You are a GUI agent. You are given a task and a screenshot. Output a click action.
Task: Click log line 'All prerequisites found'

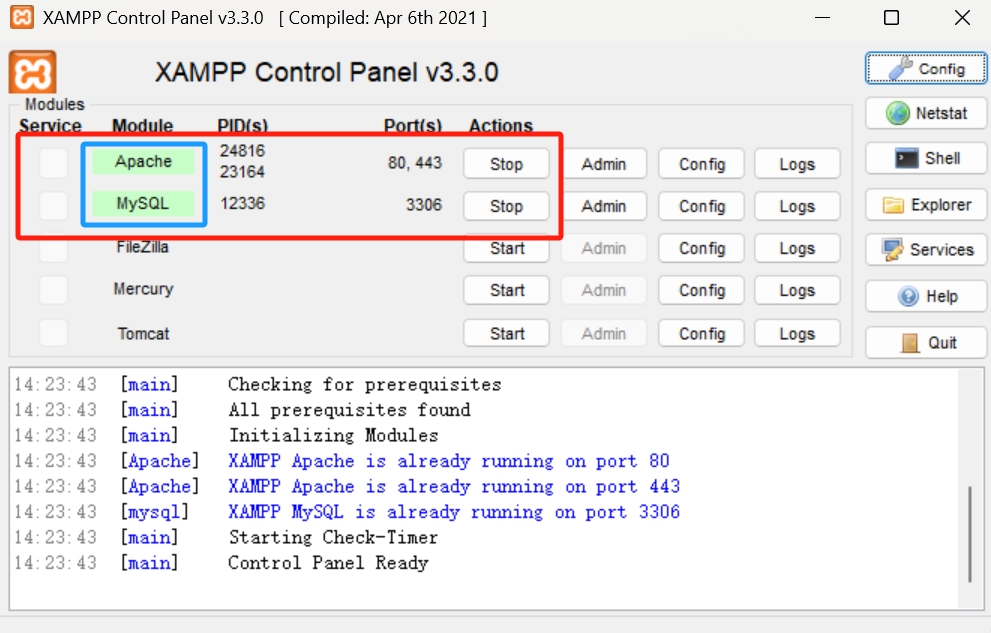[350, 410]
